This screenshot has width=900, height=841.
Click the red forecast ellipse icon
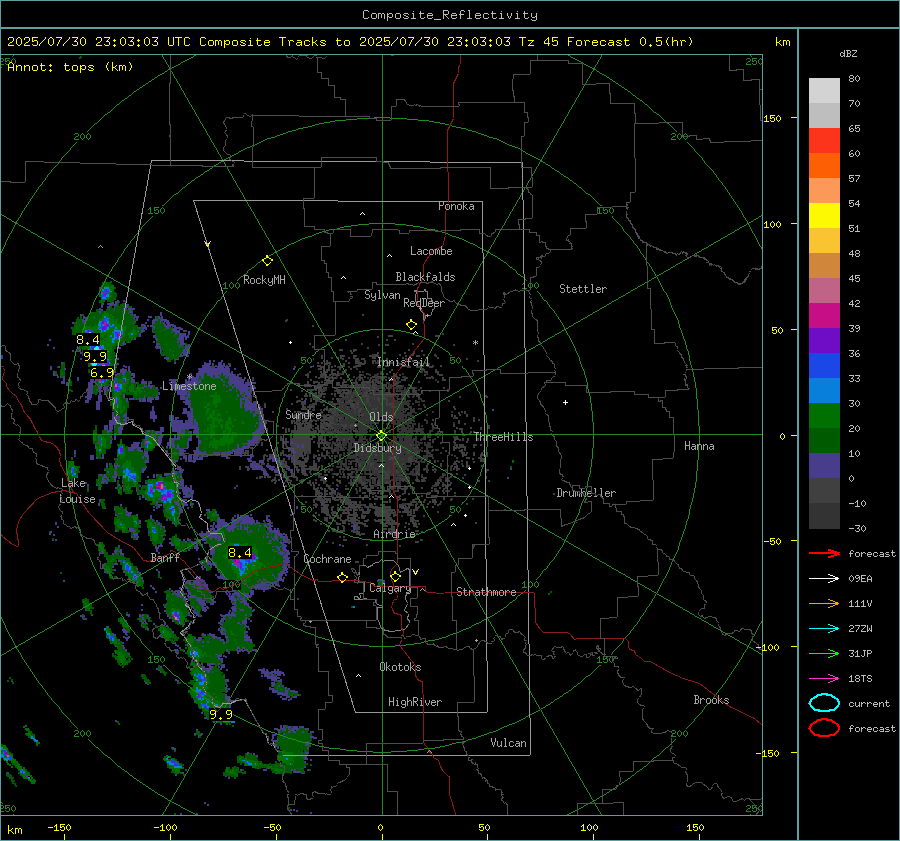(824, 728)
